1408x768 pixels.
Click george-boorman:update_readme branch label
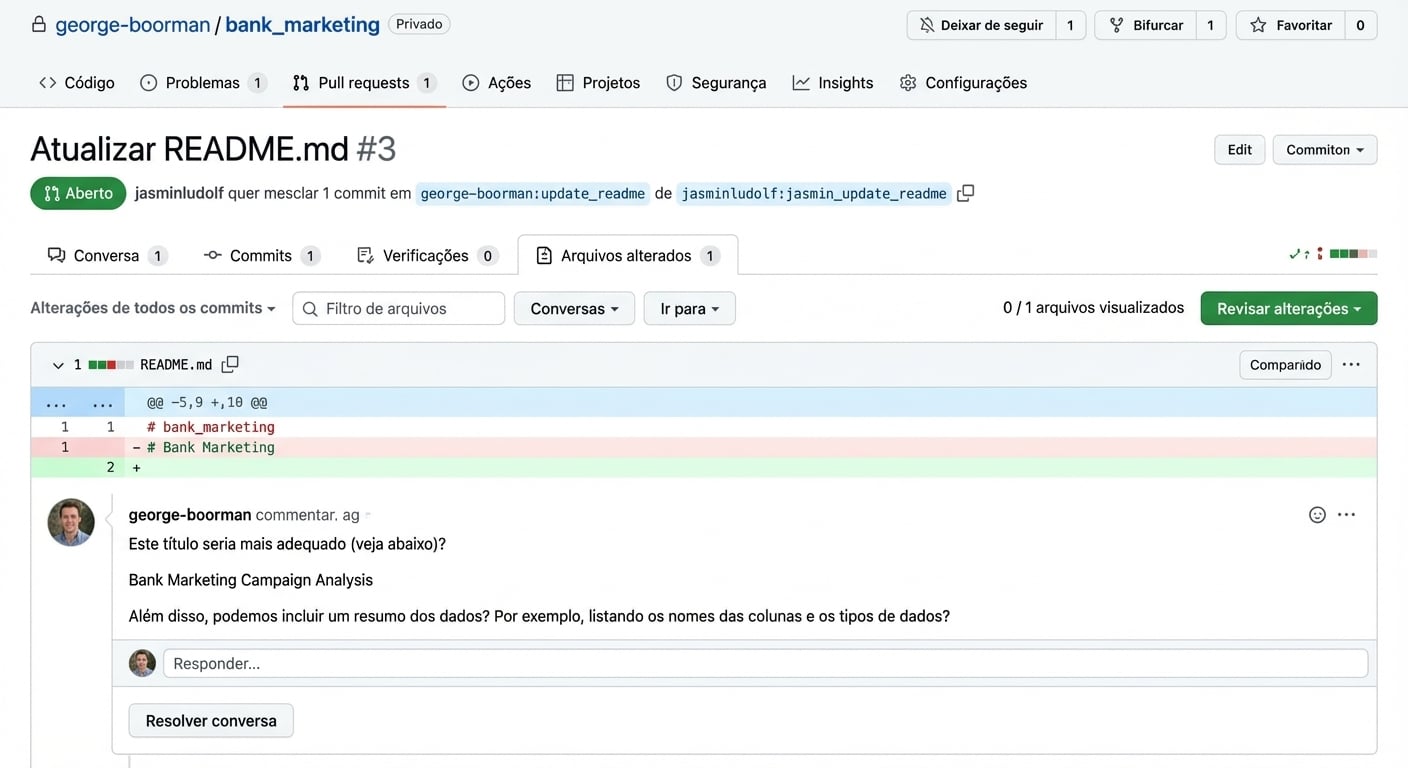(533, 194)
